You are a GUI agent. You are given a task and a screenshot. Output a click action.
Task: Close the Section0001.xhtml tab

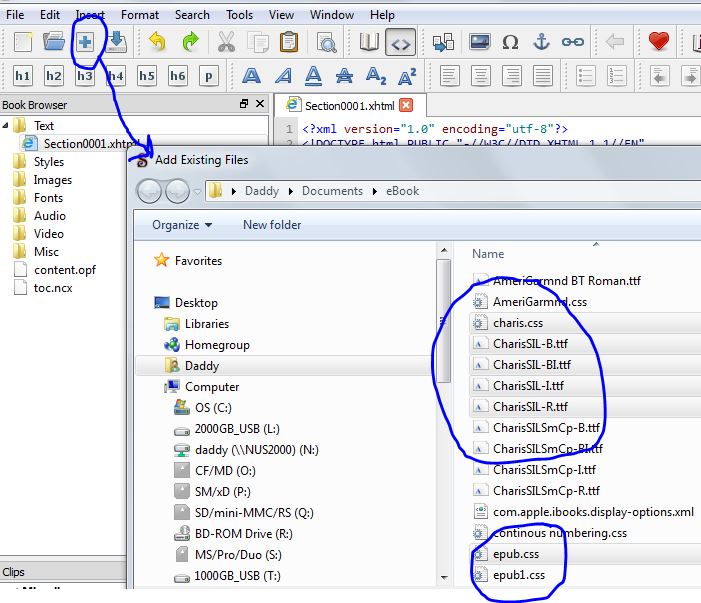[405, 105]
